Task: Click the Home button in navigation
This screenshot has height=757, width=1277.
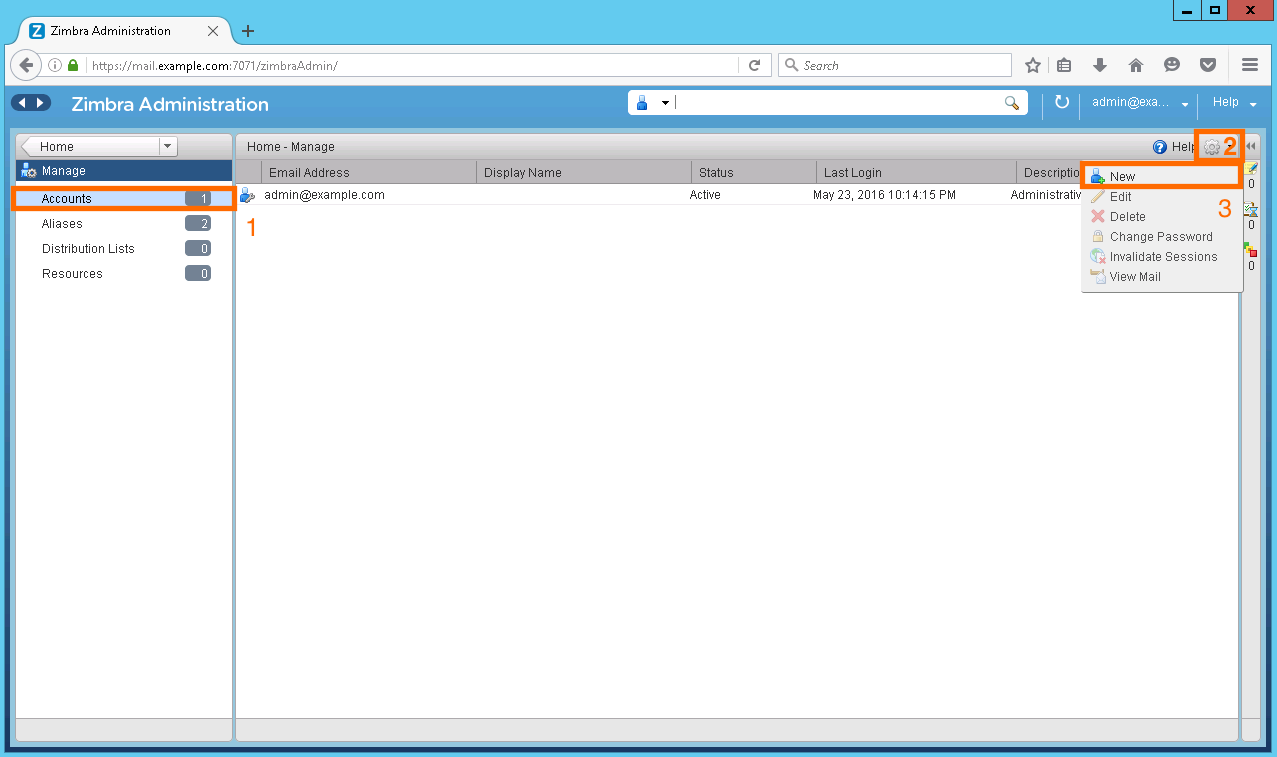Action: tap(90, 147)
